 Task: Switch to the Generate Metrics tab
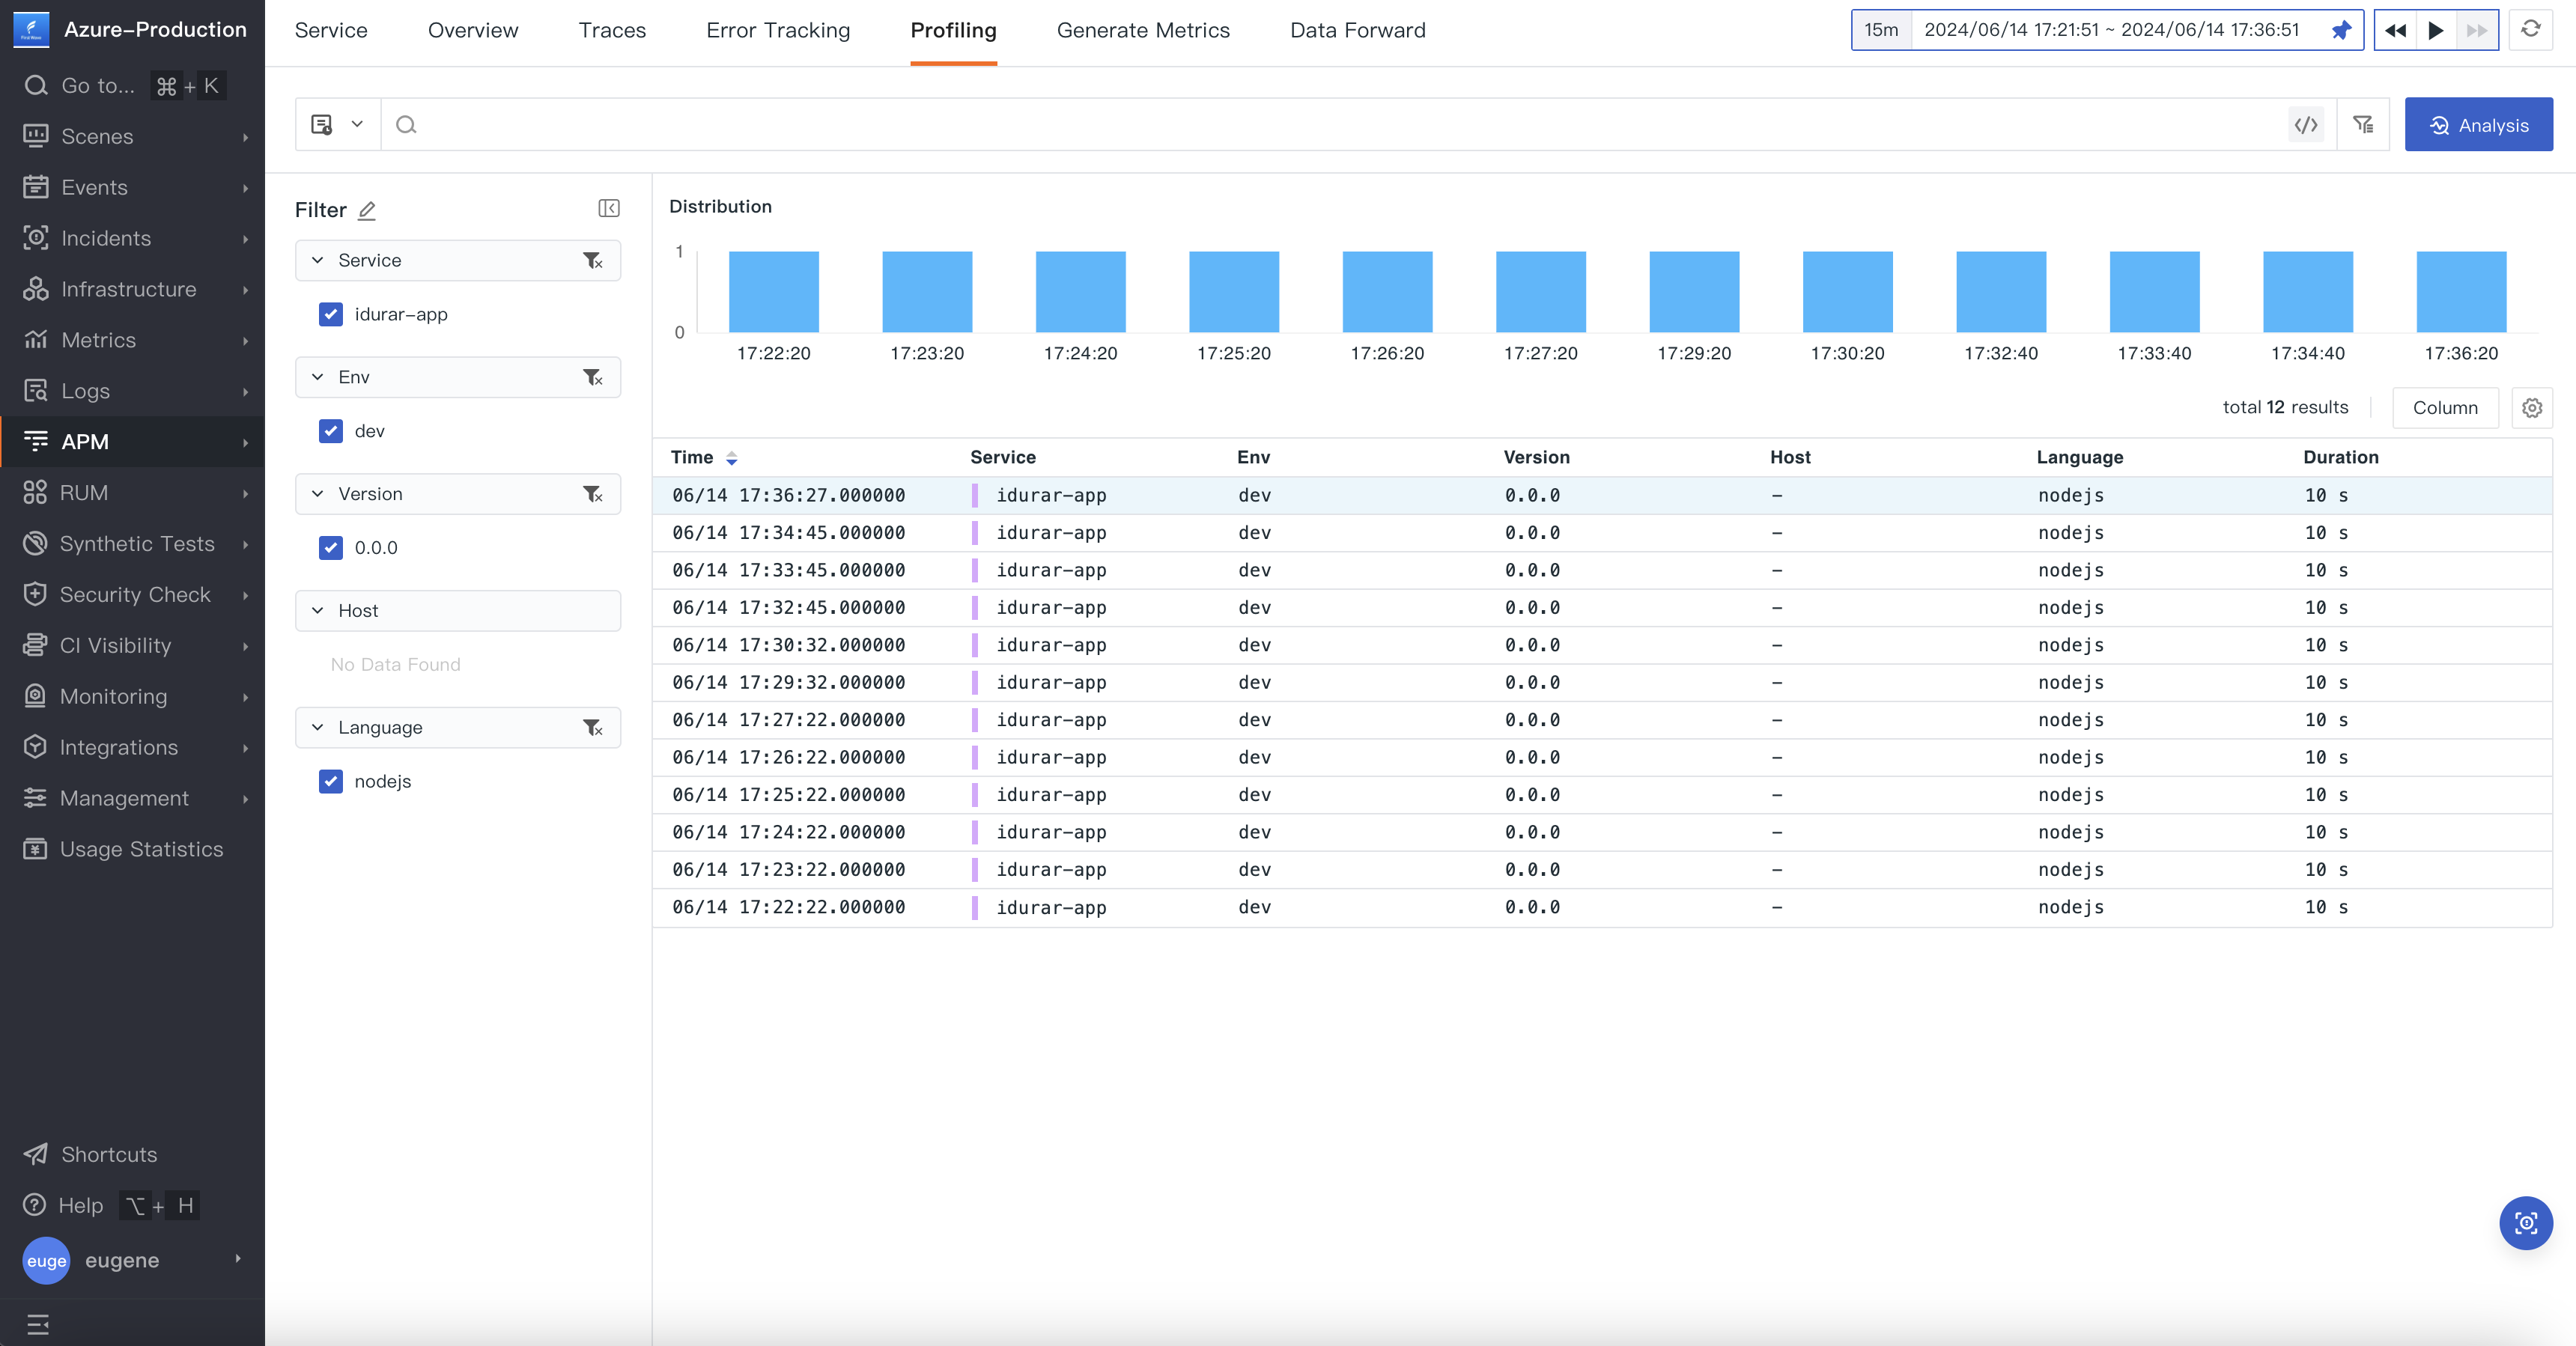point(1143,30)
